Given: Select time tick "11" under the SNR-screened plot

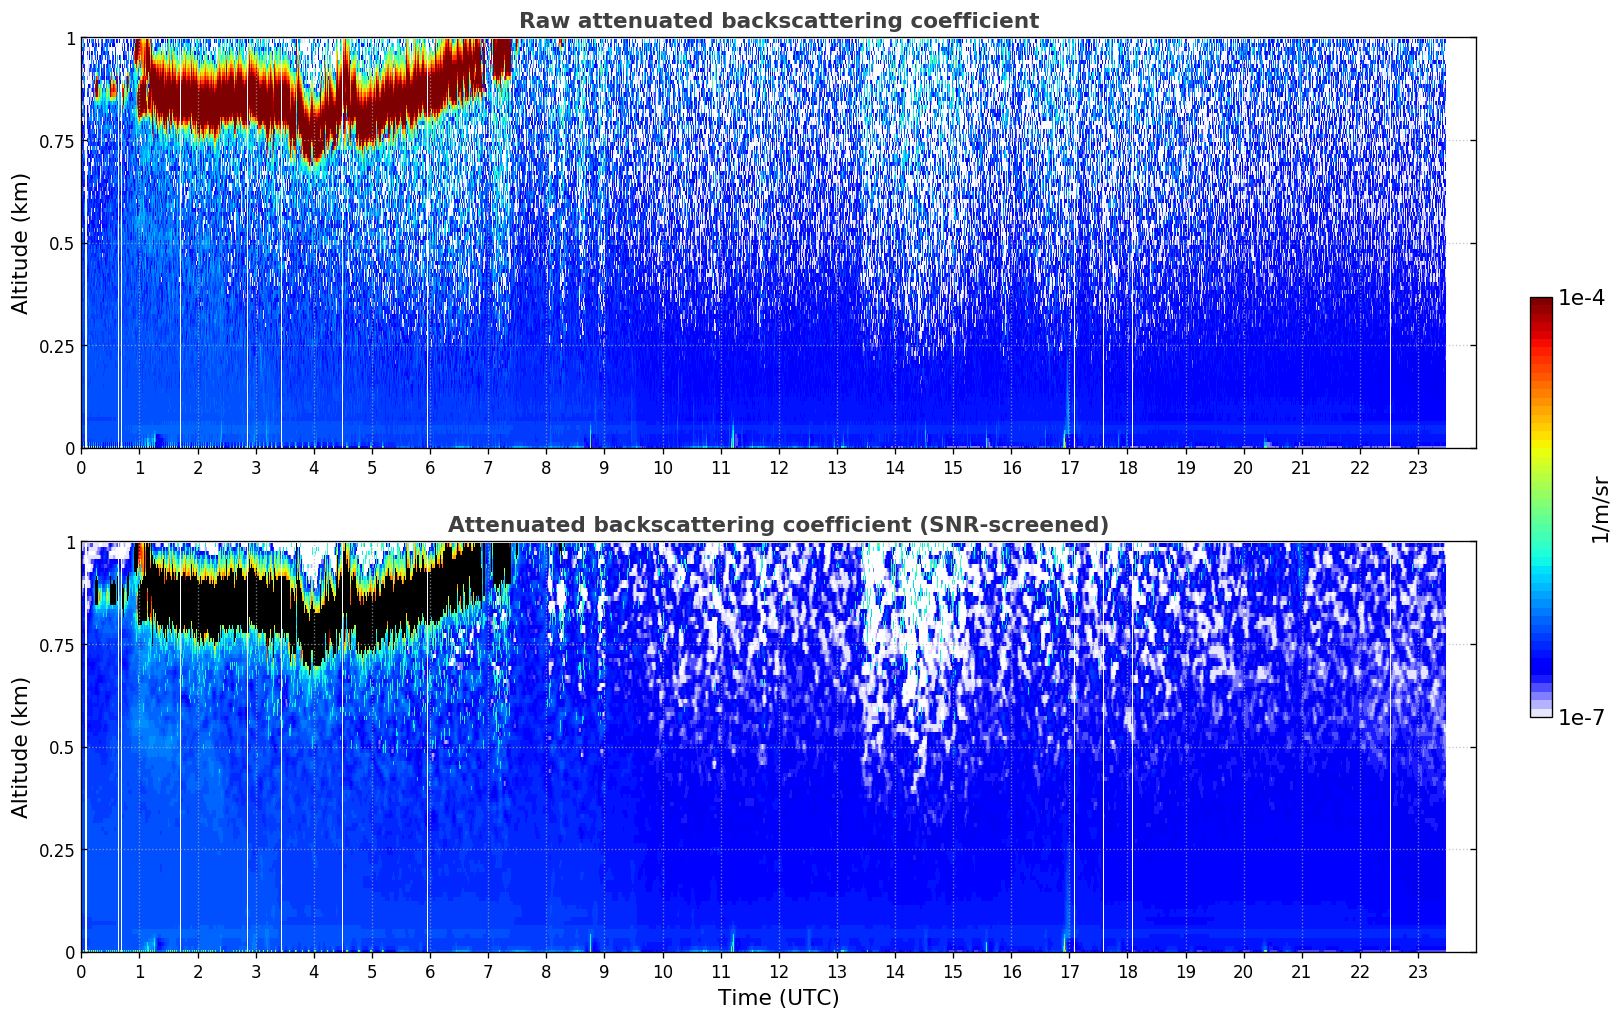Looking at the screenshot, I should pos(721,971).
